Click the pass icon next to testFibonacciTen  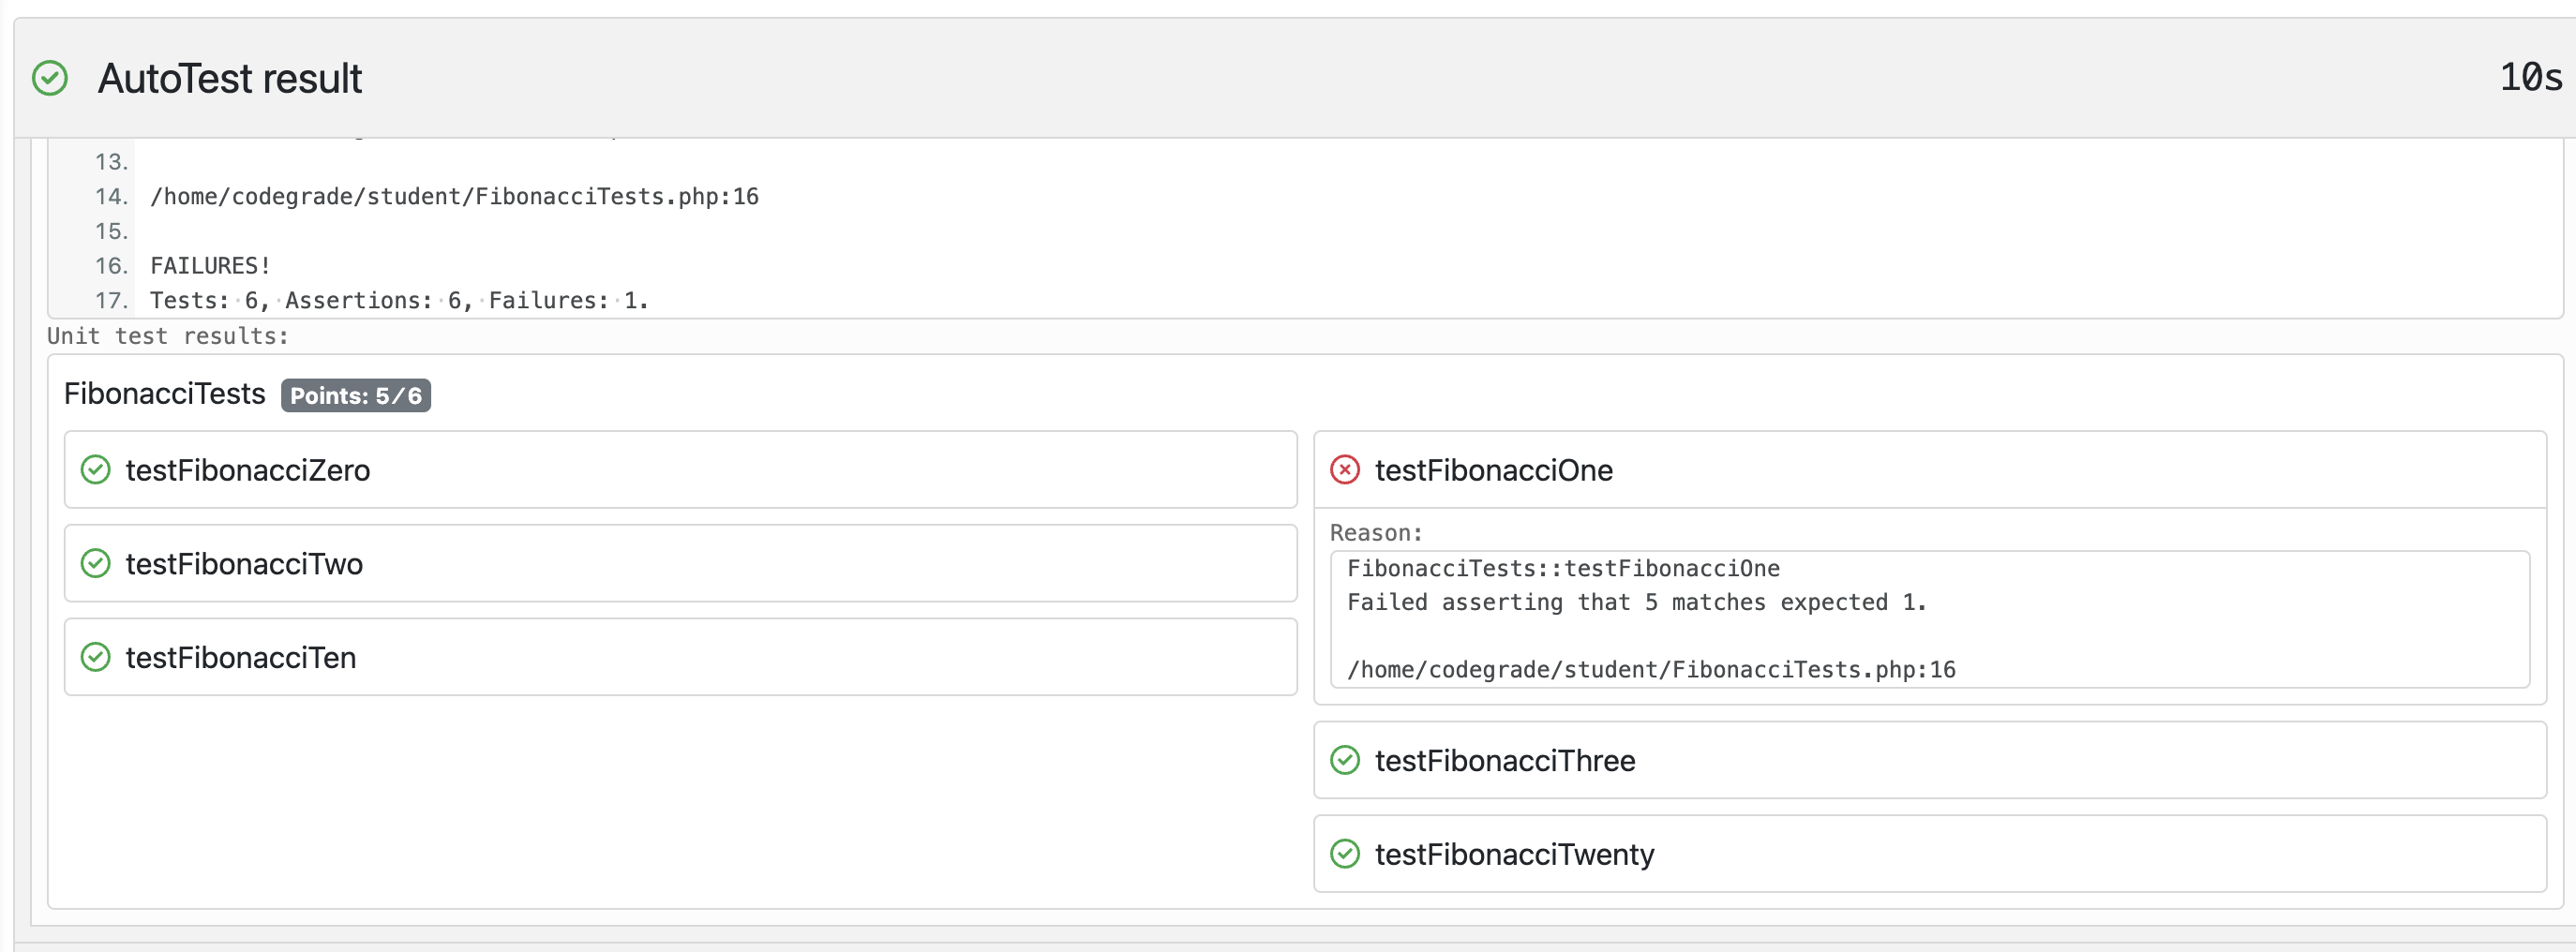(95, 658)
